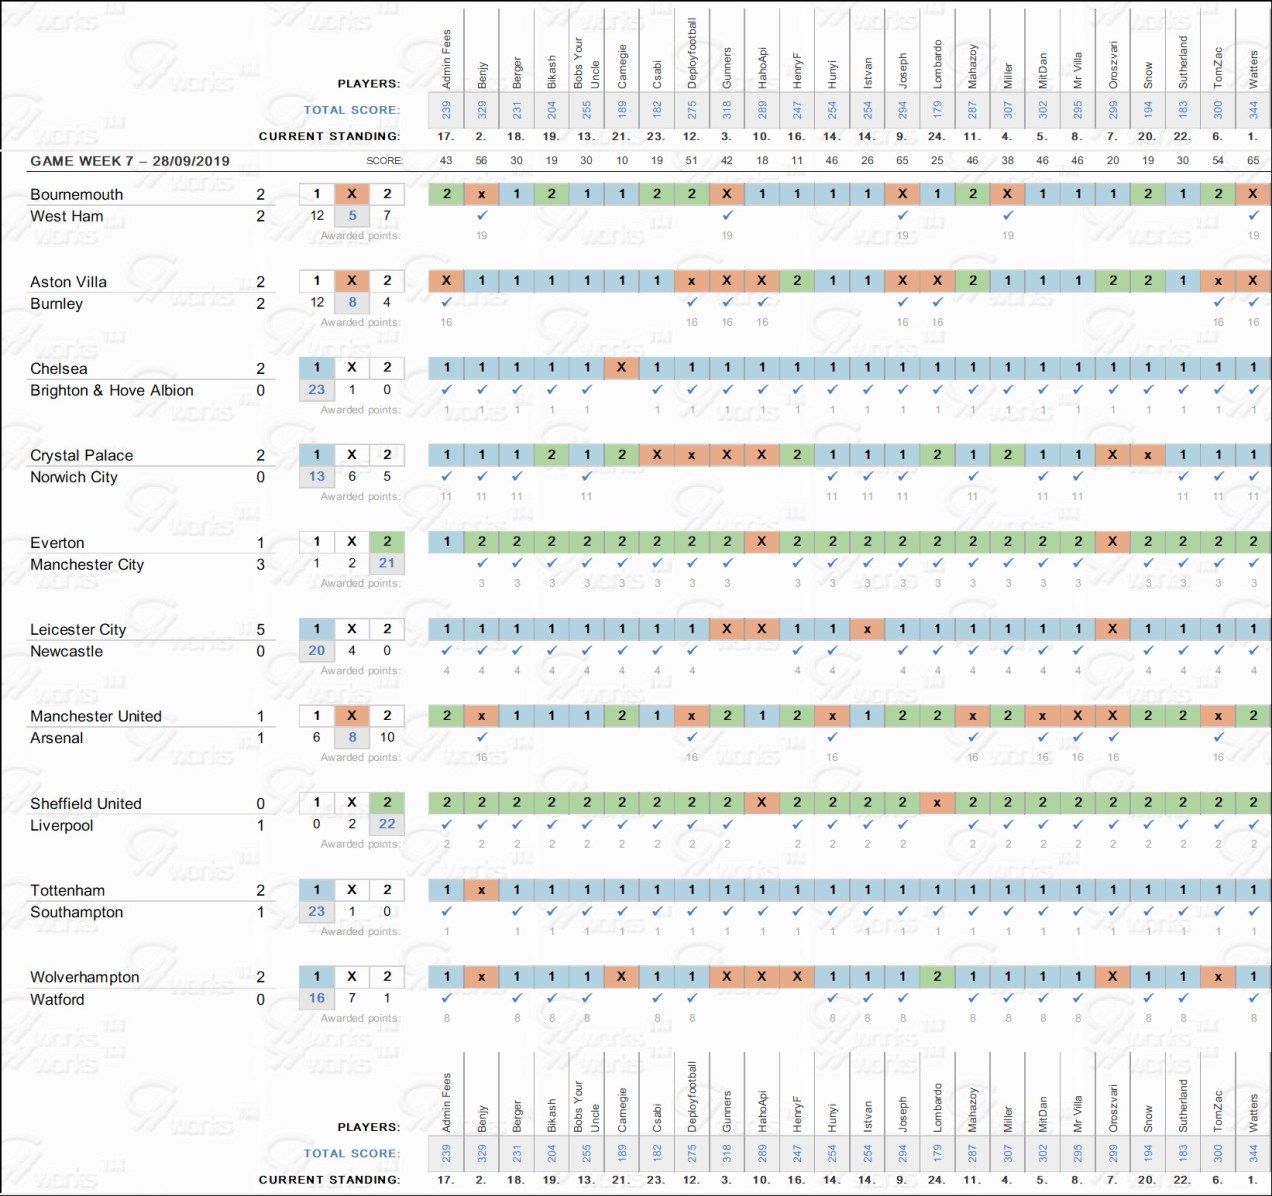Screen dimensions: 1272x1196
Task: Click Lombardo's green 2 cell in Wolverhampton row
Action: pyautogui.click(x=937, y=976)
